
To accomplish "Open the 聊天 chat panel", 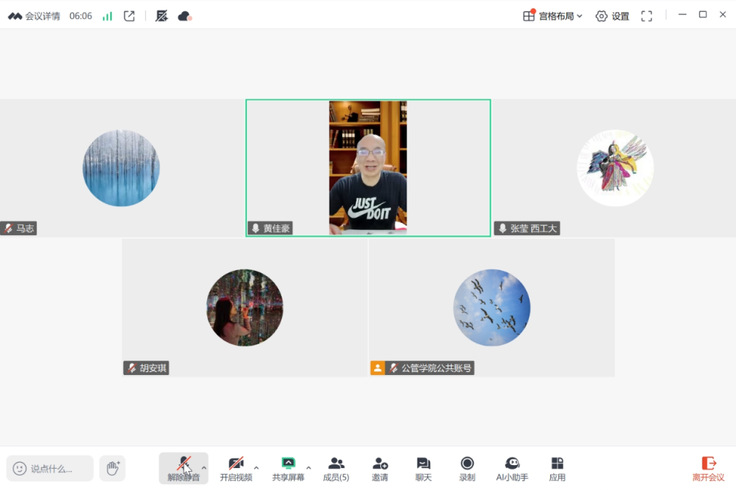I will coord(423,467).
